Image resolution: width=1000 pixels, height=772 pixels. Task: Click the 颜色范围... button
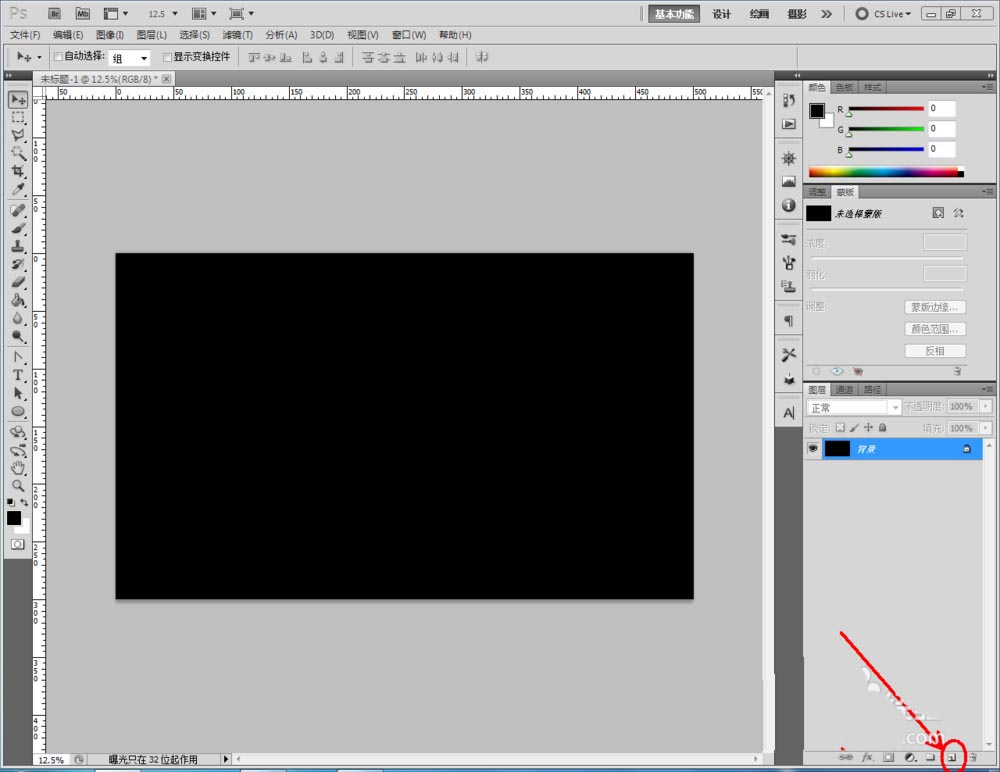click(935, 329)
